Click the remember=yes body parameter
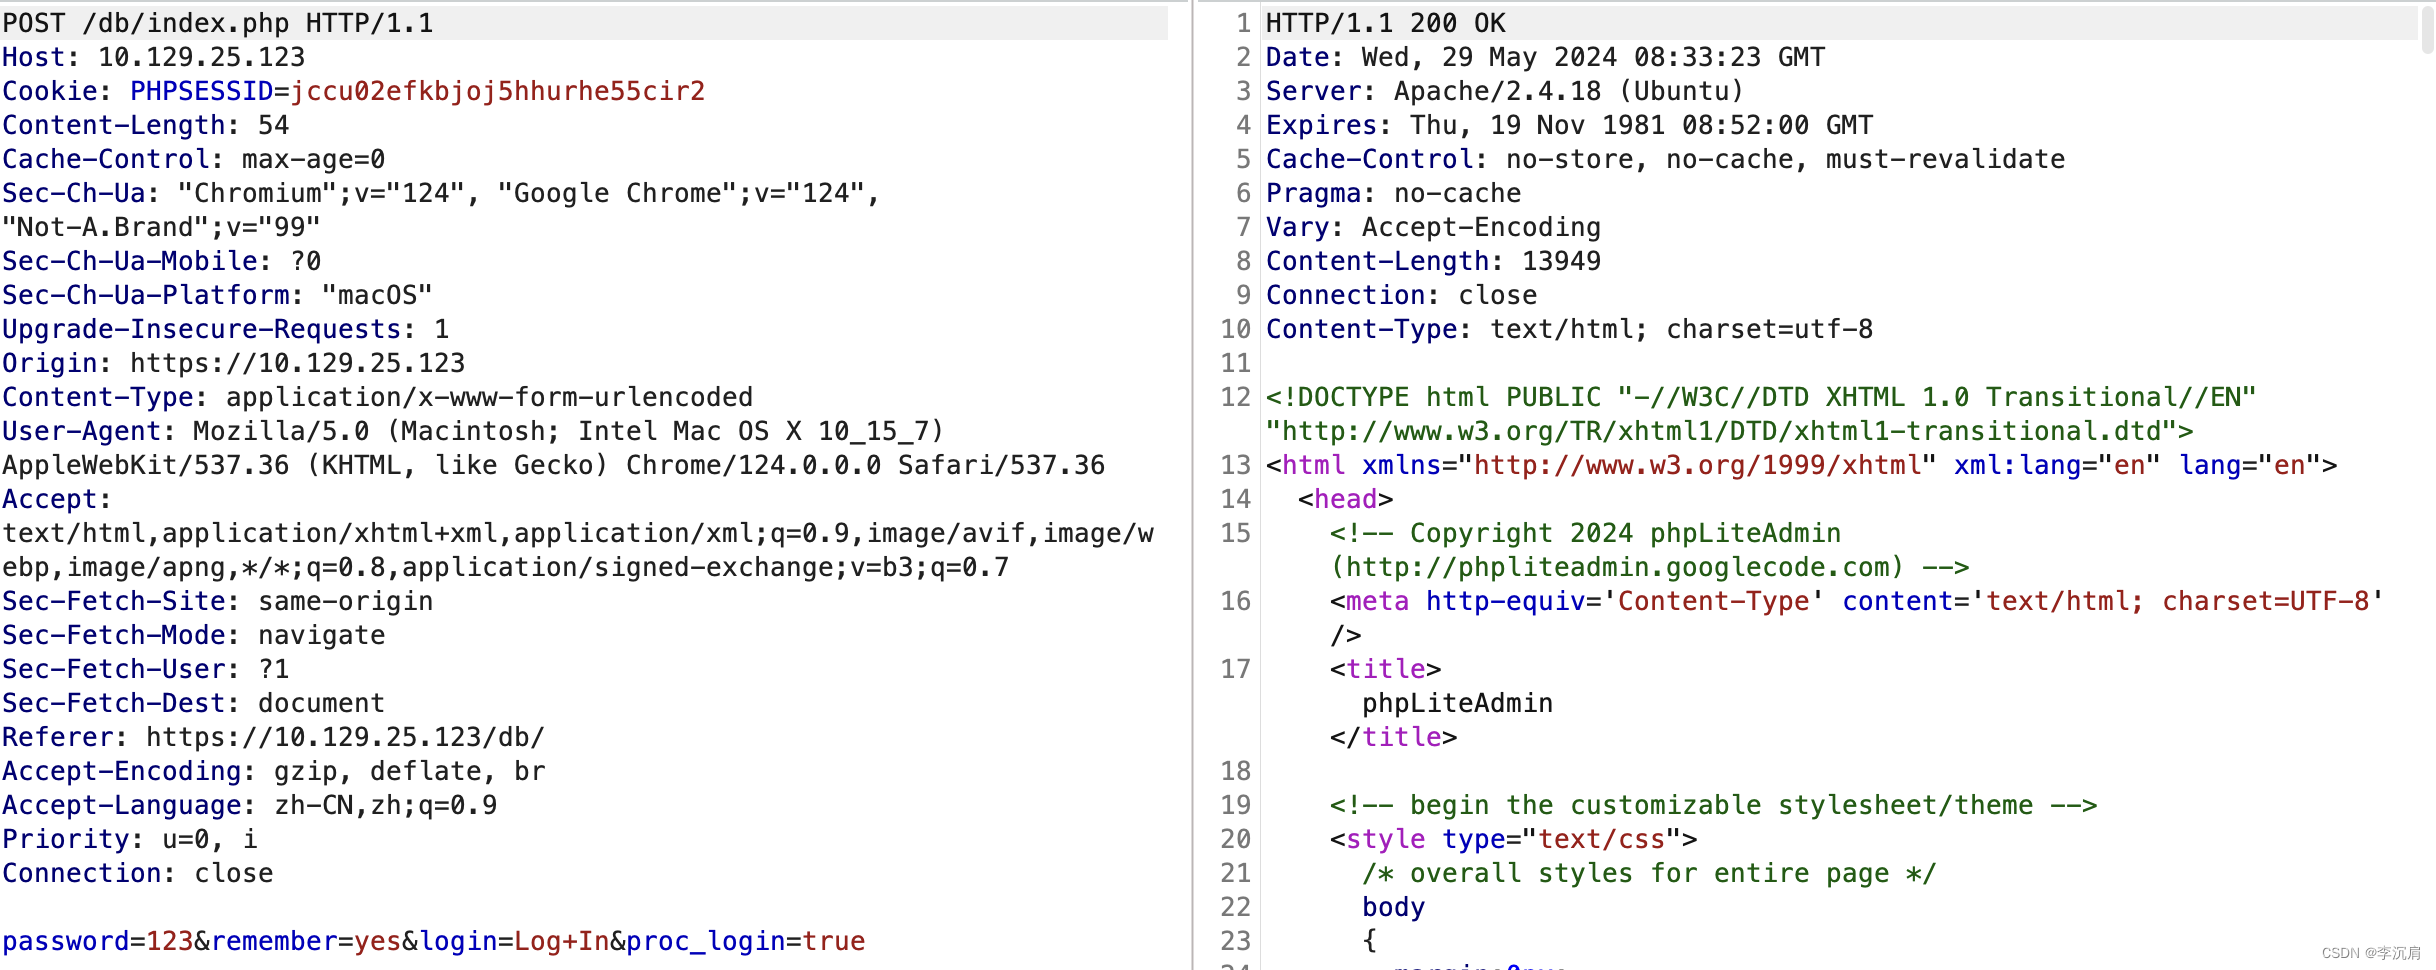The image size is (2436, 970). (x=306, y=941)
